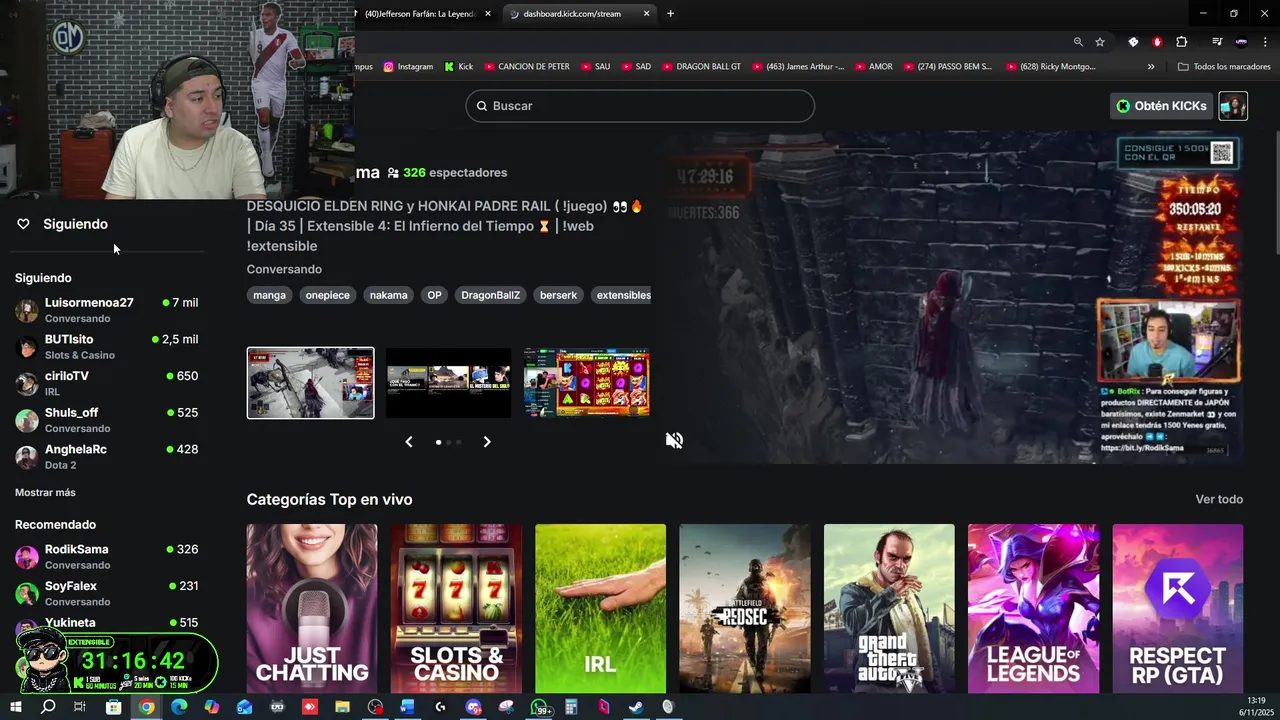
Task: Open the League of Legends category card
Action: [1033, 608]
